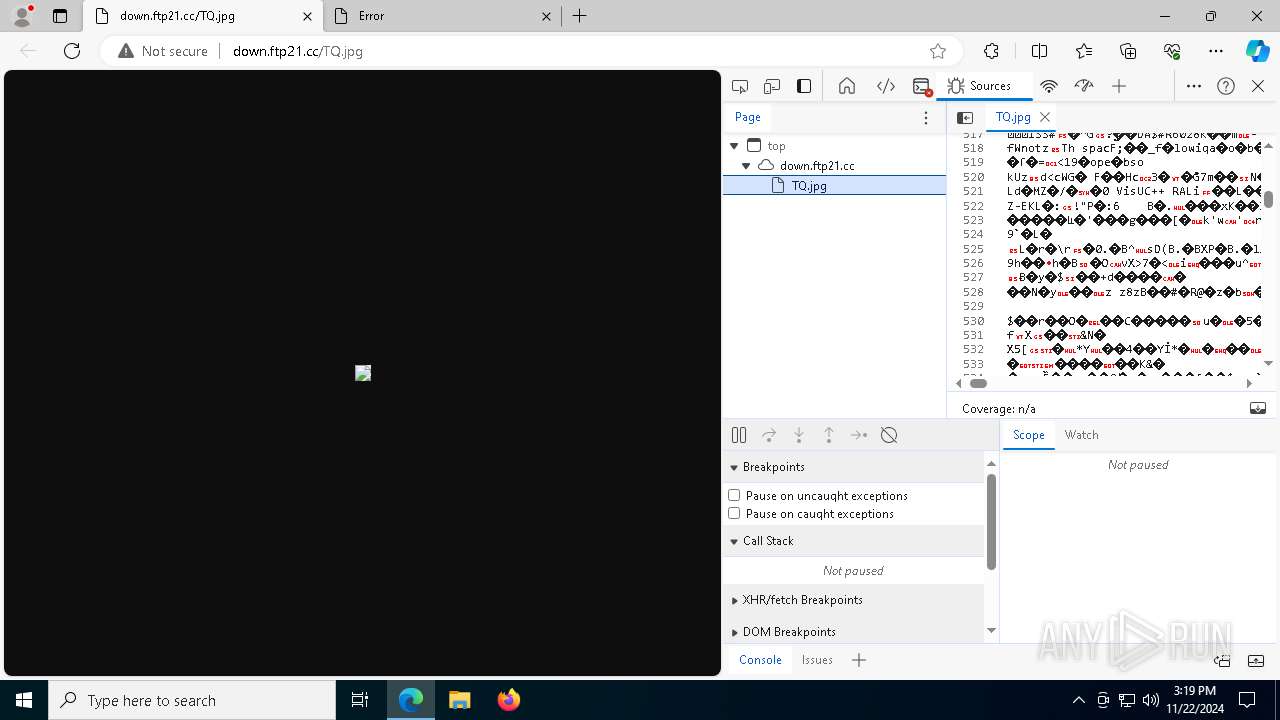Add more tools with the plus icon
1280x720 pixels.
1119,86
